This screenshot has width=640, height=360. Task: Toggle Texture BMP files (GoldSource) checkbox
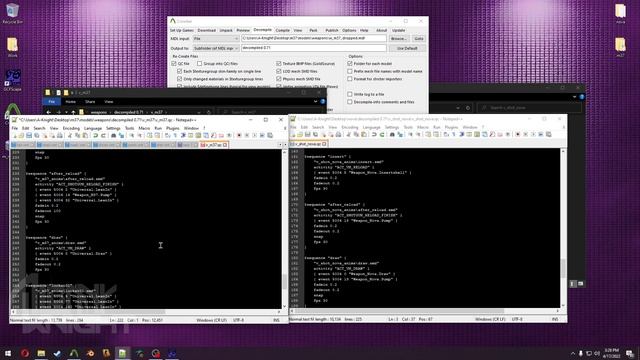(x=279, y=64)
